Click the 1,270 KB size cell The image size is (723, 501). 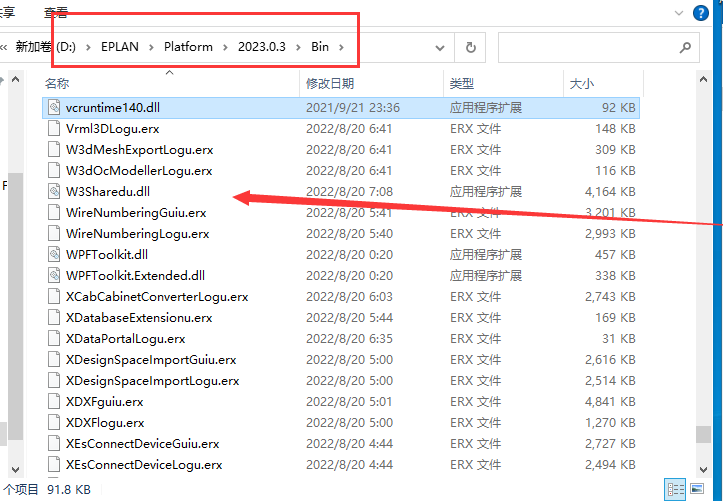point(610,423)
